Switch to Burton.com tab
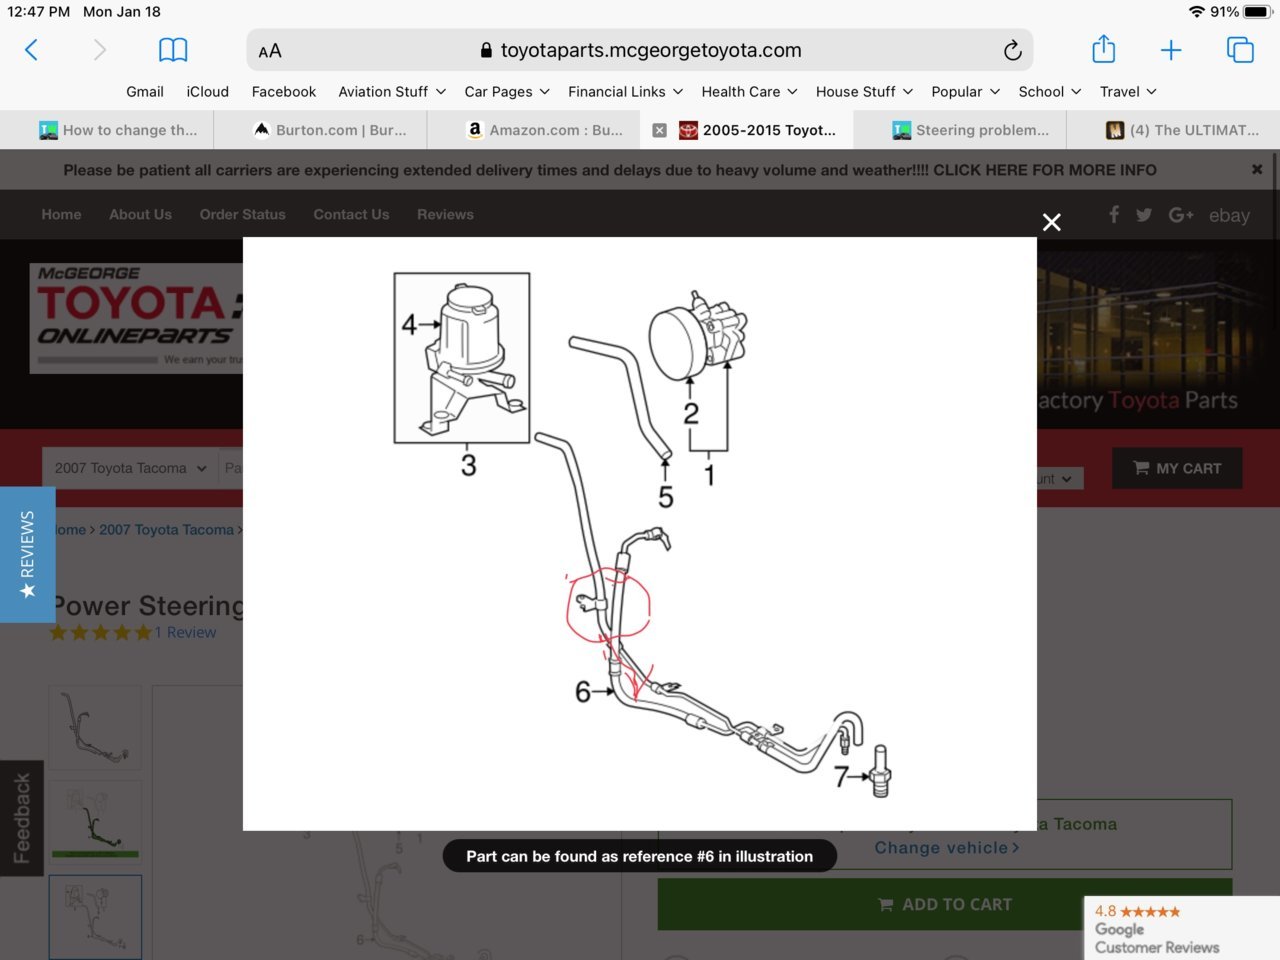Screen dimensions: 1280x960 [x=321, y=130]
